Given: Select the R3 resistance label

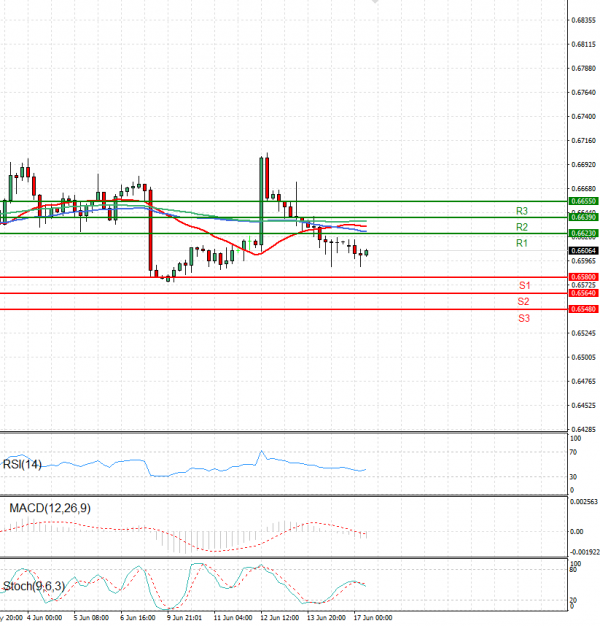Looking at the screenshot, I should pos(522,211).
